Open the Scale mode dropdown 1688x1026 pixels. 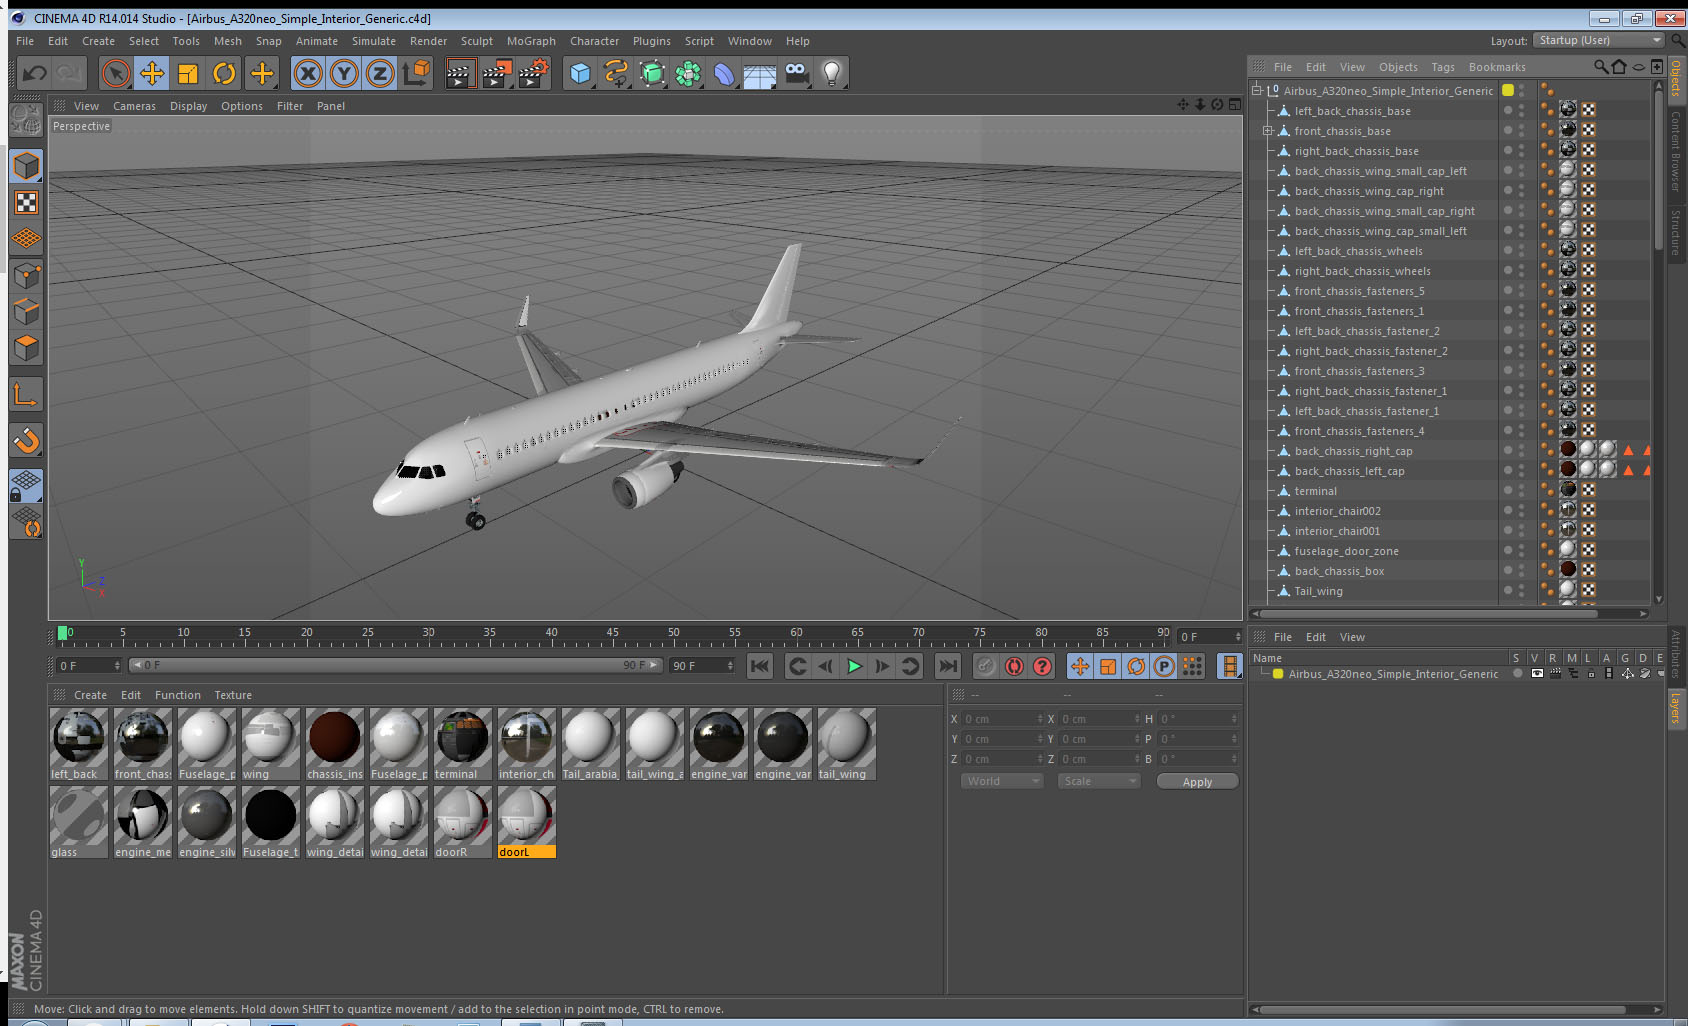[x=1099, y=781]
